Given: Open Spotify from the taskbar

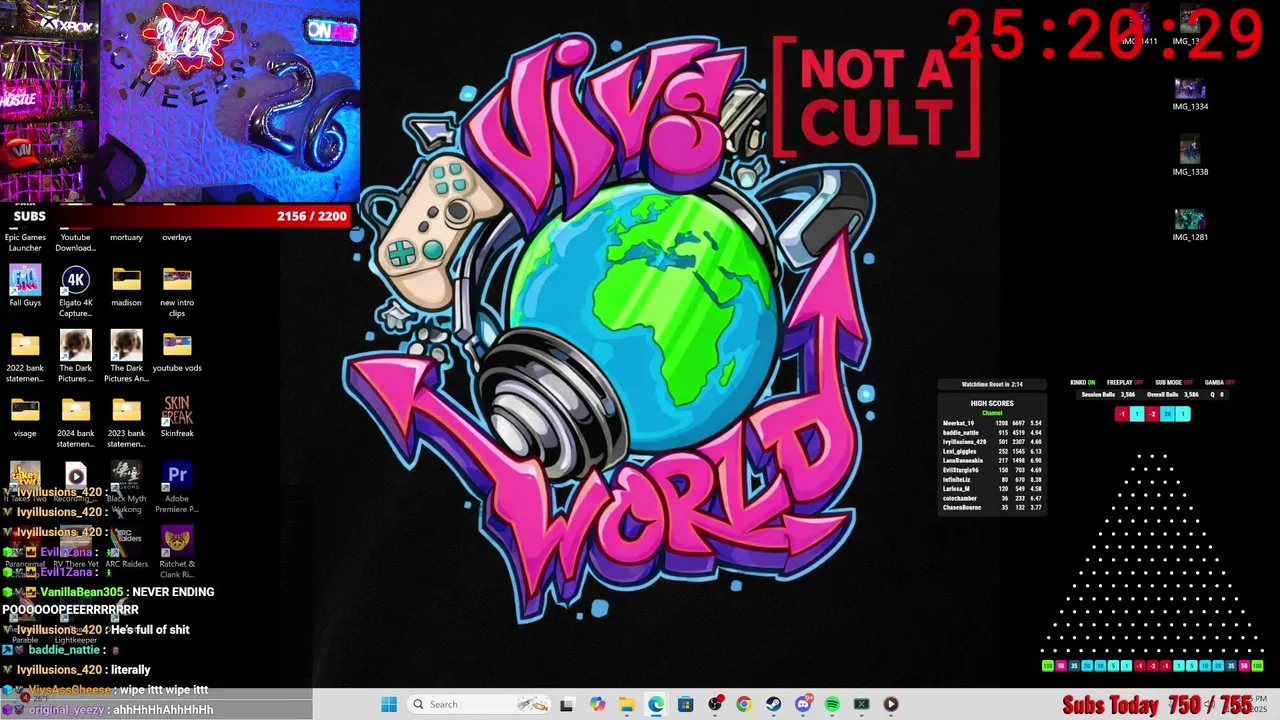Looking at the screenshot, I should point(832,704).
